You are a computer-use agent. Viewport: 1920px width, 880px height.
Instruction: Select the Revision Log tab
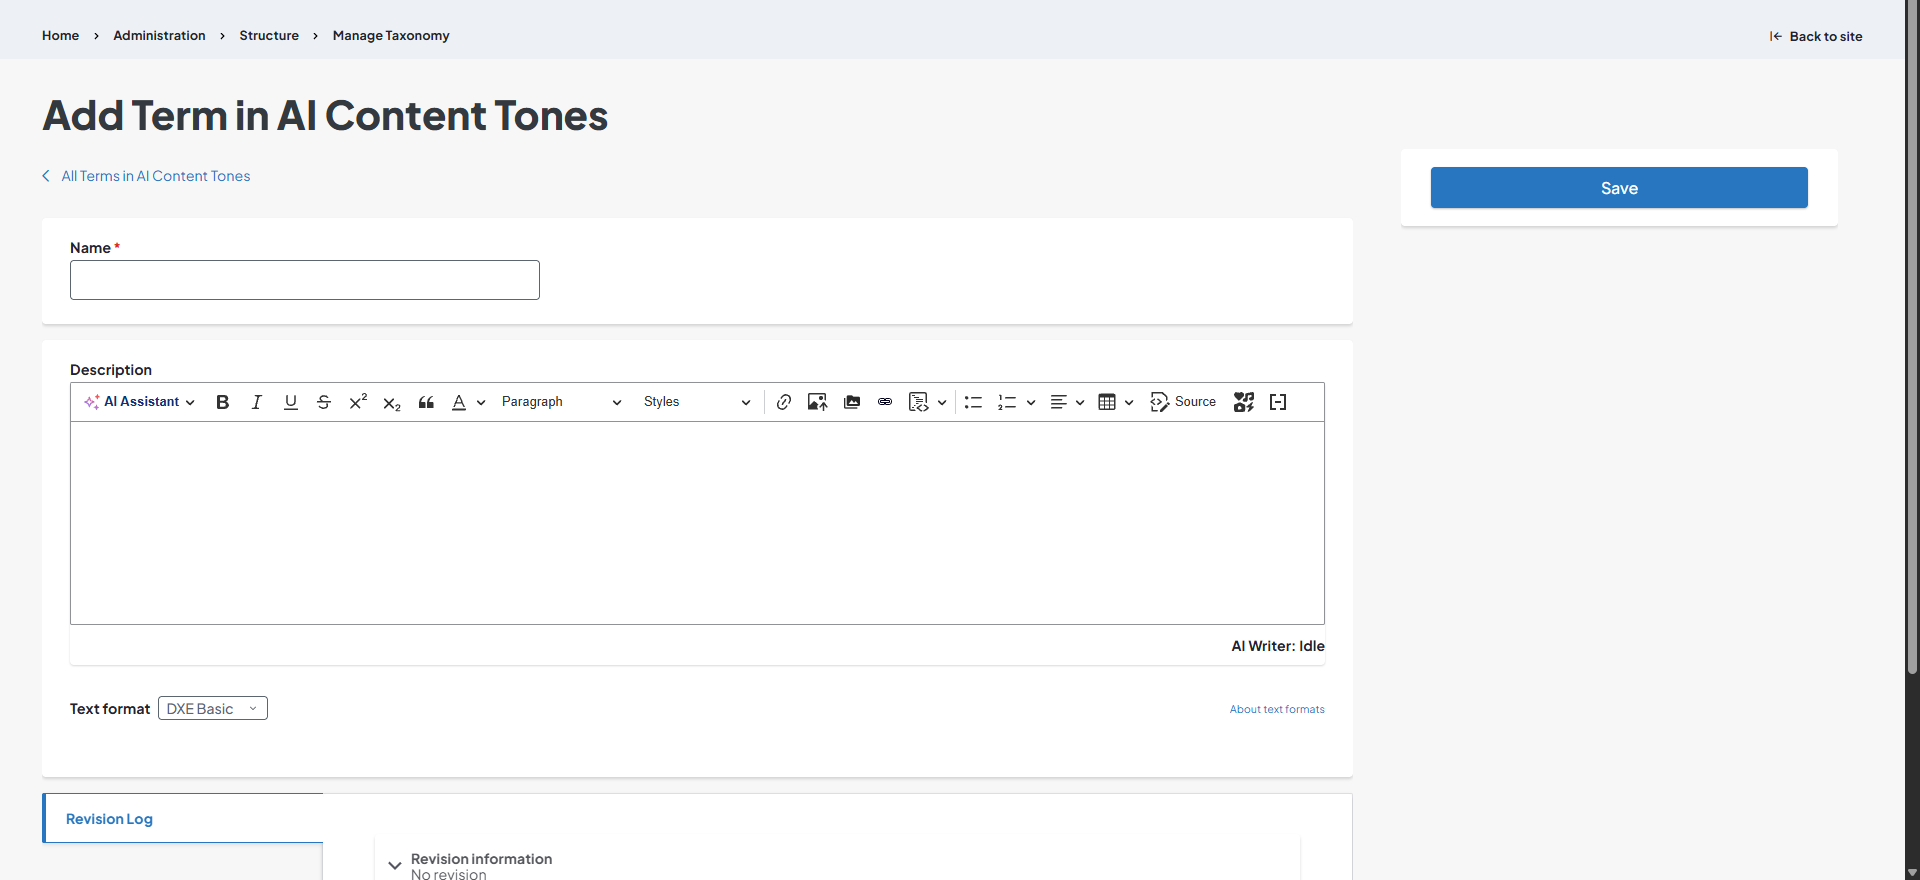pyautogui.click(x=109, y=819)
